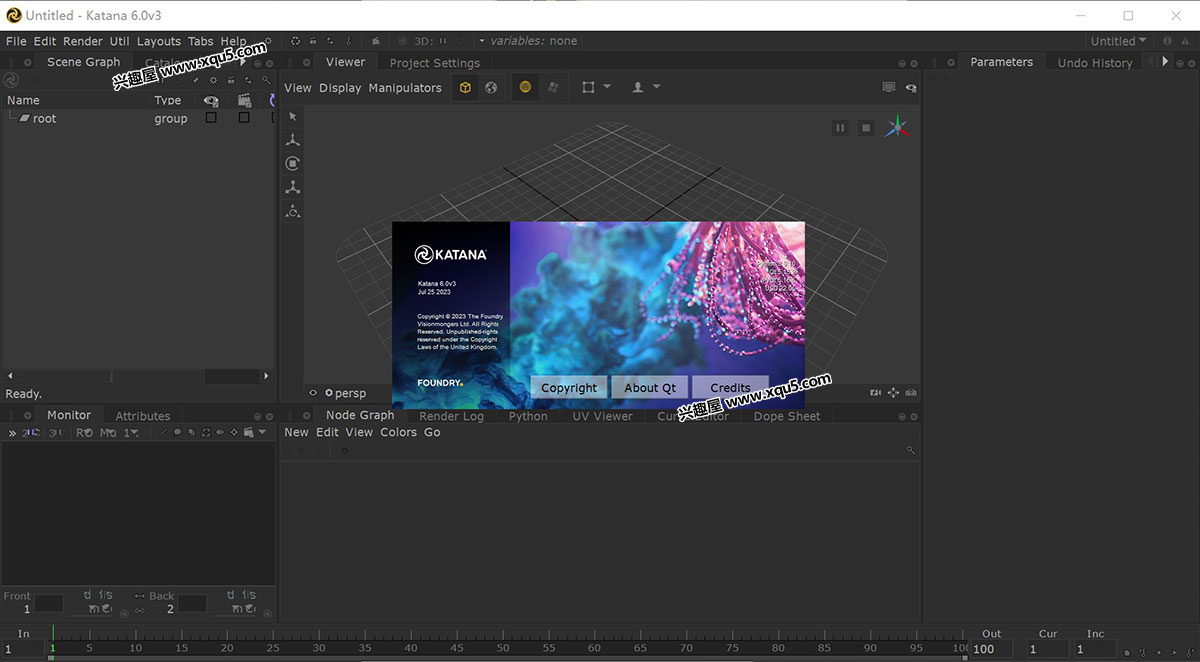Click the yellow sphere shading icon
1200x662 pixels.
pyautogui.click(x=525, y=88)
